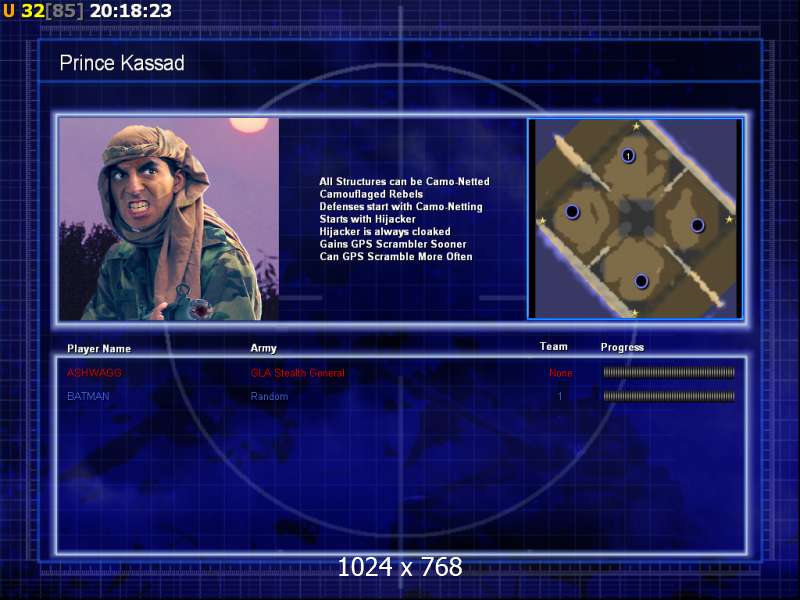Image resolution: width=800 pixels, height=600 pixels.
Task: Click the left star marker on map
Action: pyautogui.click(x=542, y=221)
